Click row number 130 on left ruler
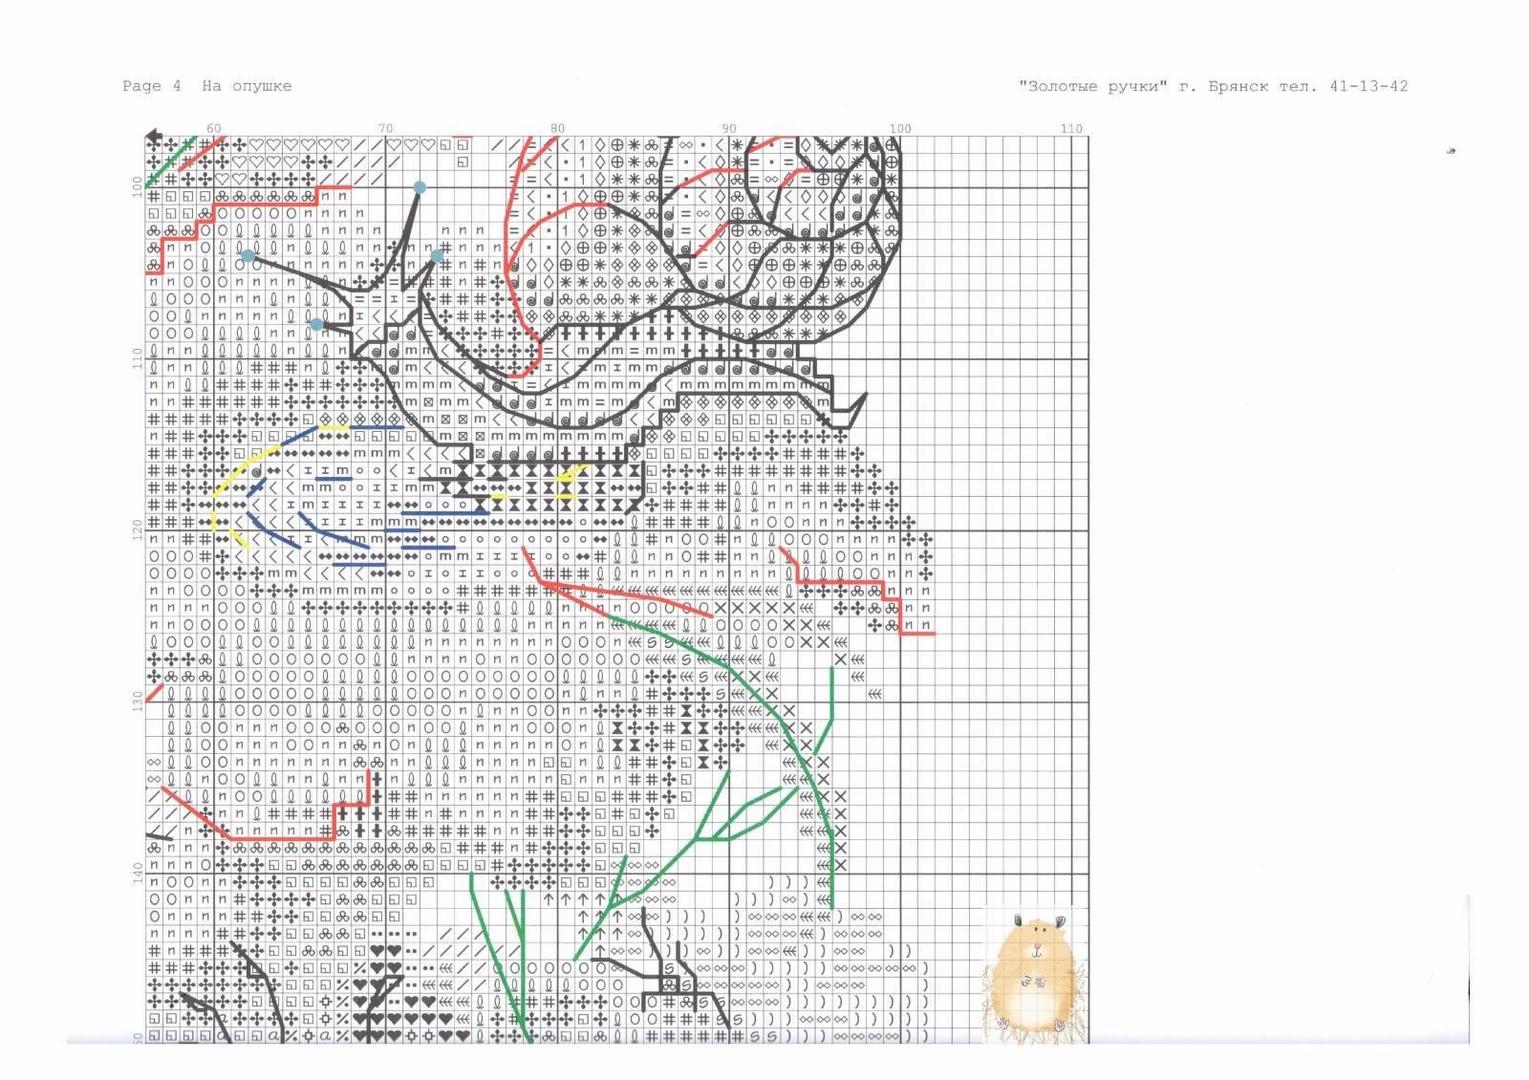Screen dimensions: 1529x1080 click(137, 701)
